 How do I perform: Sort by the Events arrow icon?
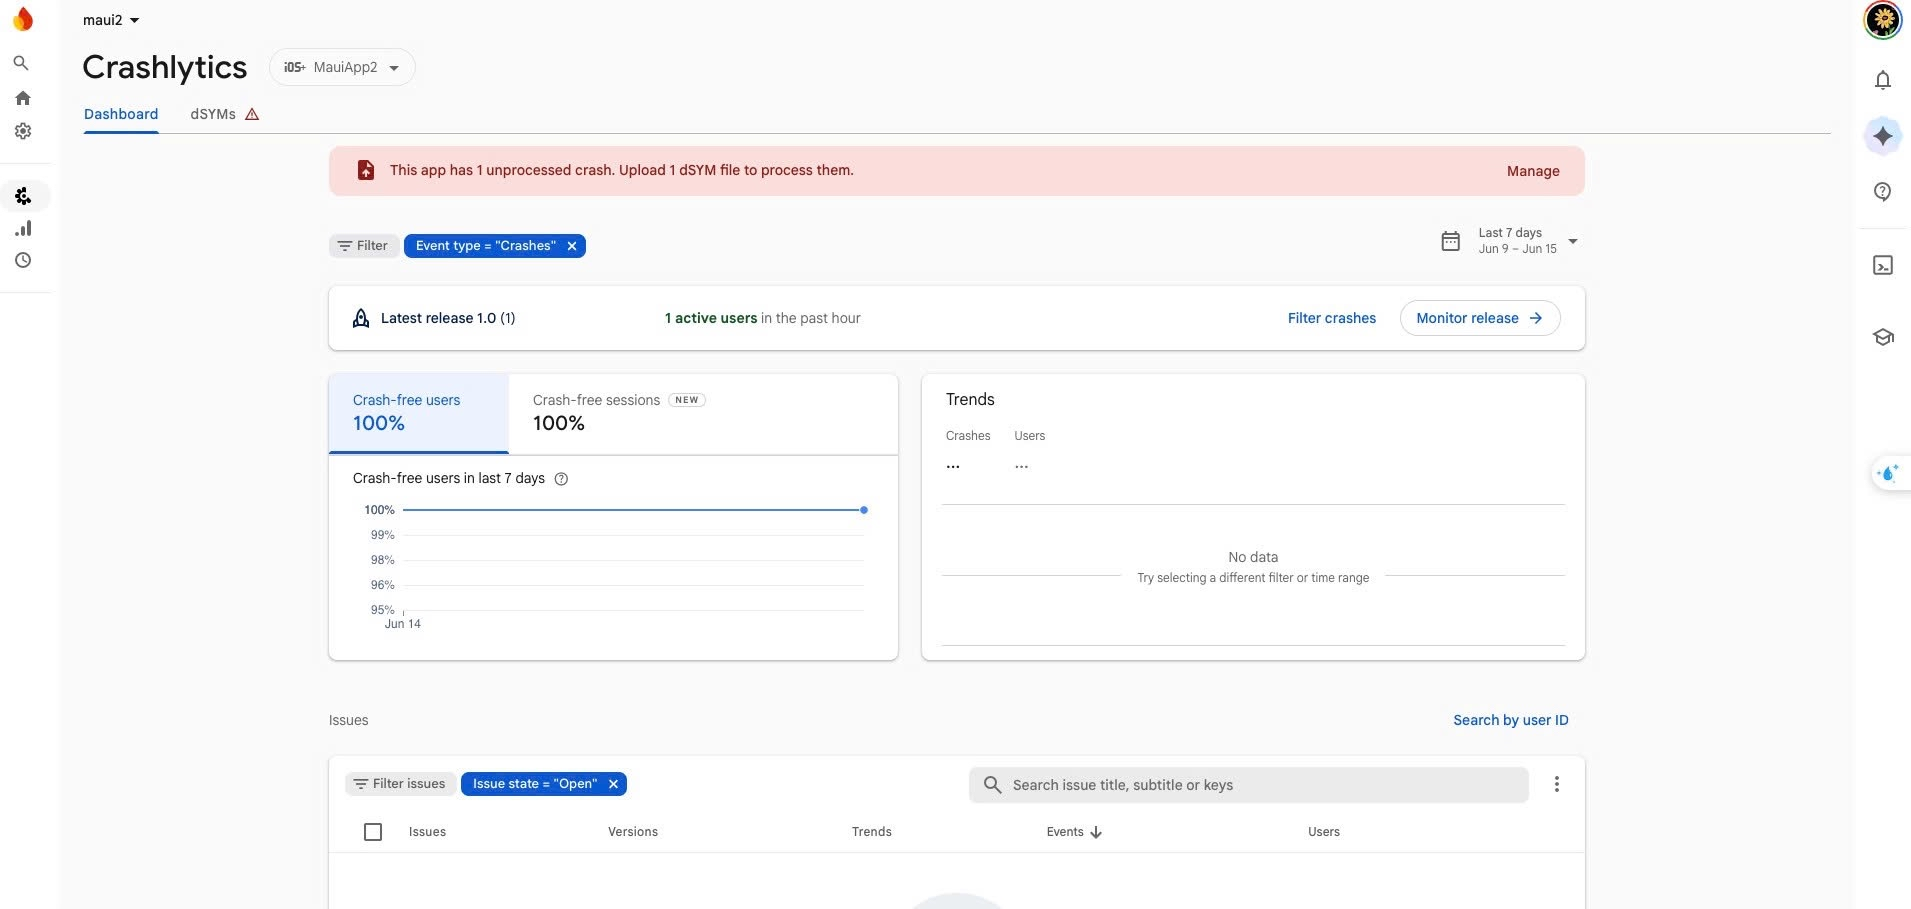[x=1096, y=832]
